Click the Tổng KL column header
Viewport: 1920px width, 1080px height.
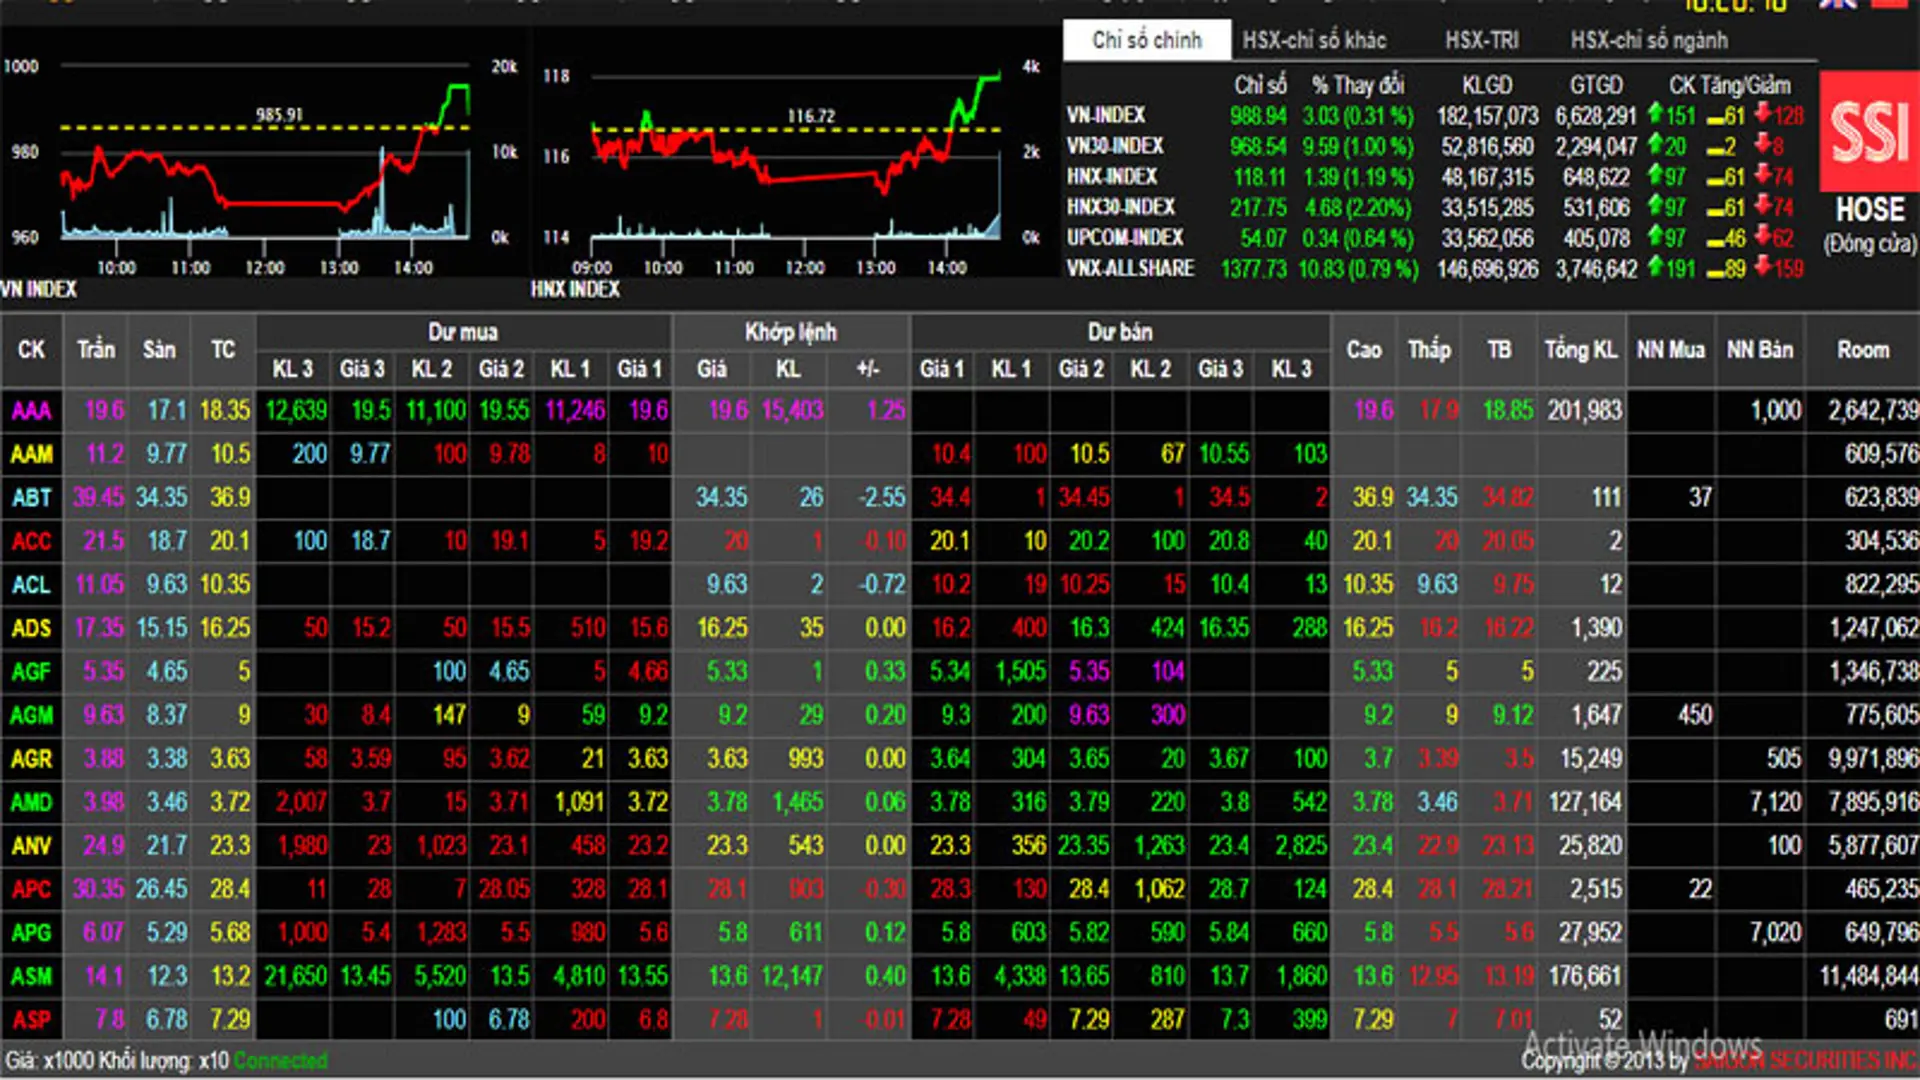click(1580, 350)
